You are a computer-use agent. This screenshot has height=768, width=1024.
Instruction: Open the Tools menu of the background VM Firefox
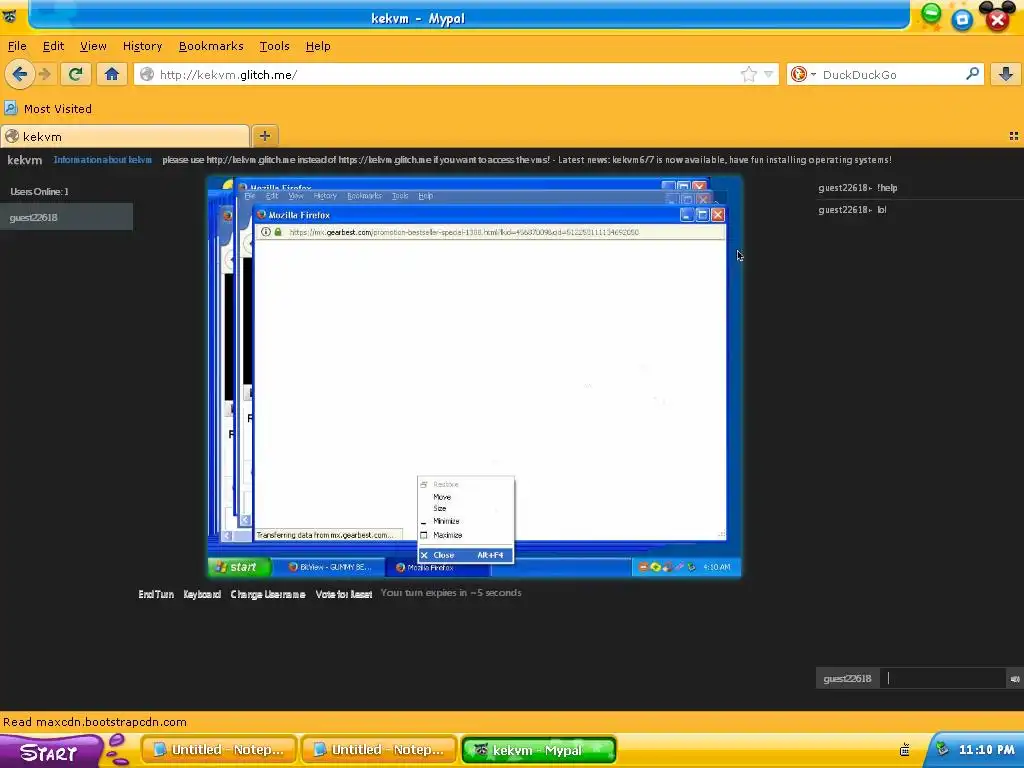coord(400,196)
